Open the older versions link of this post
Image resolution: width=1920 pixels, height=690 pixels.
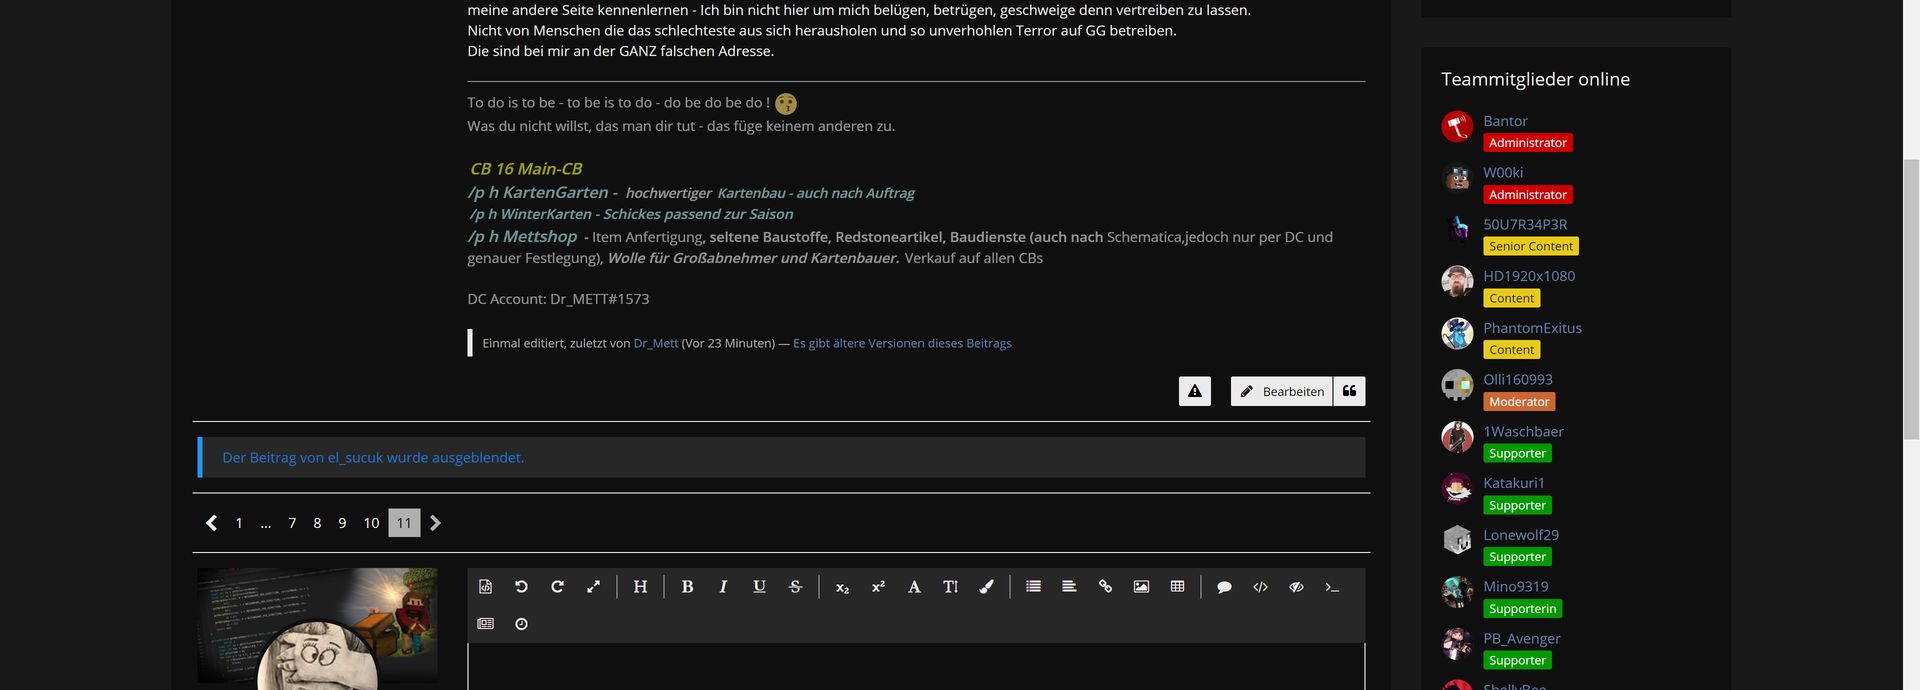(902, 343)
